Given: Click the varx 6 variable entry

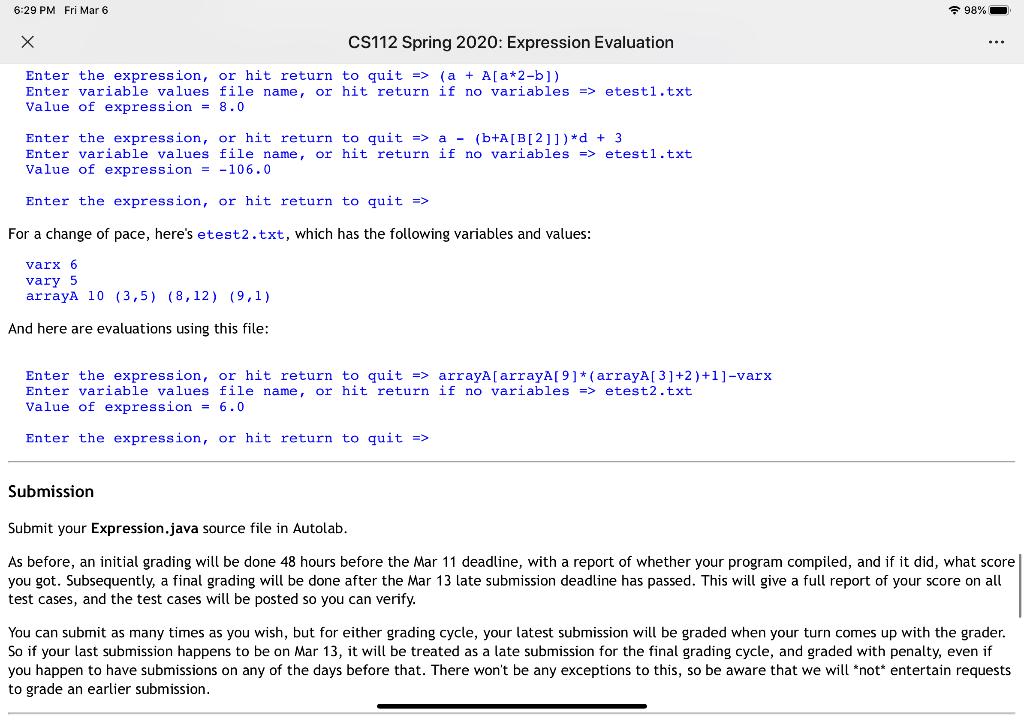Looking at the screenshot, I should (50, 264).
